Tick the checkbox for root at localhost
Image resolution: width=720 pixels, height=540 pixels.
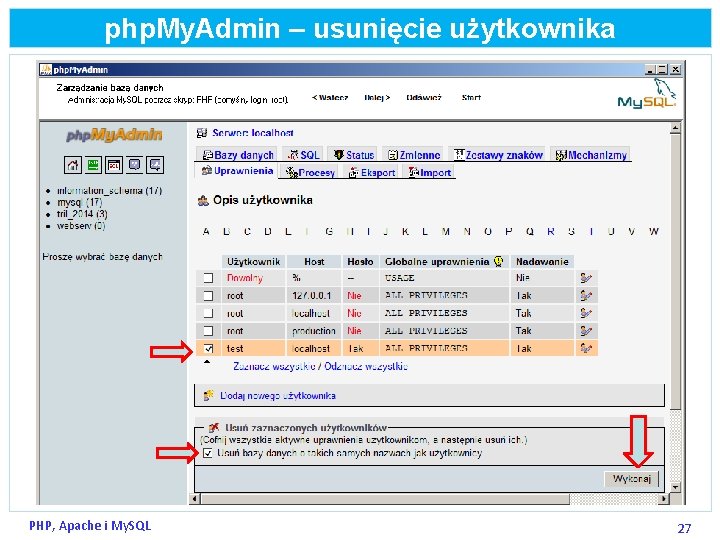(x=208, y=313)
